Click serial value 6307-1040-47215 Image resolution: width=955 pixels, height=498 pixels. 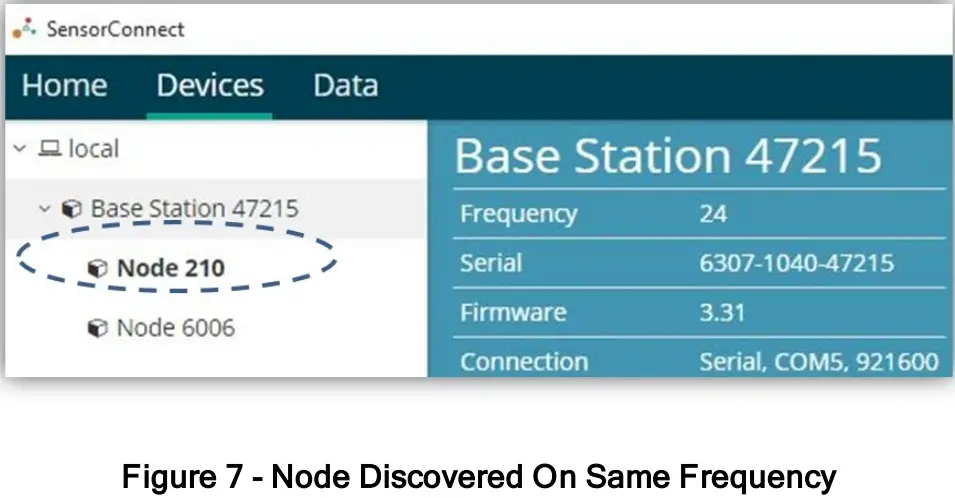click(x=796, y=263)
